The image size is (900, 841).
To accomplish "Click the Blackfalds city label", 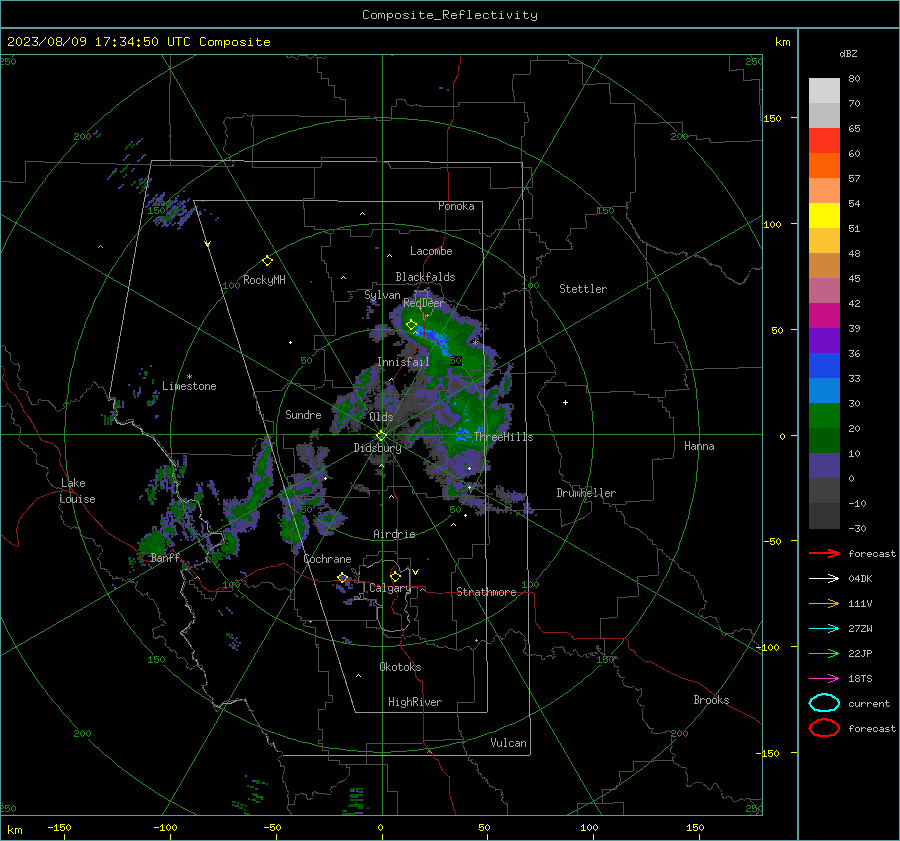I will point(425,277).
